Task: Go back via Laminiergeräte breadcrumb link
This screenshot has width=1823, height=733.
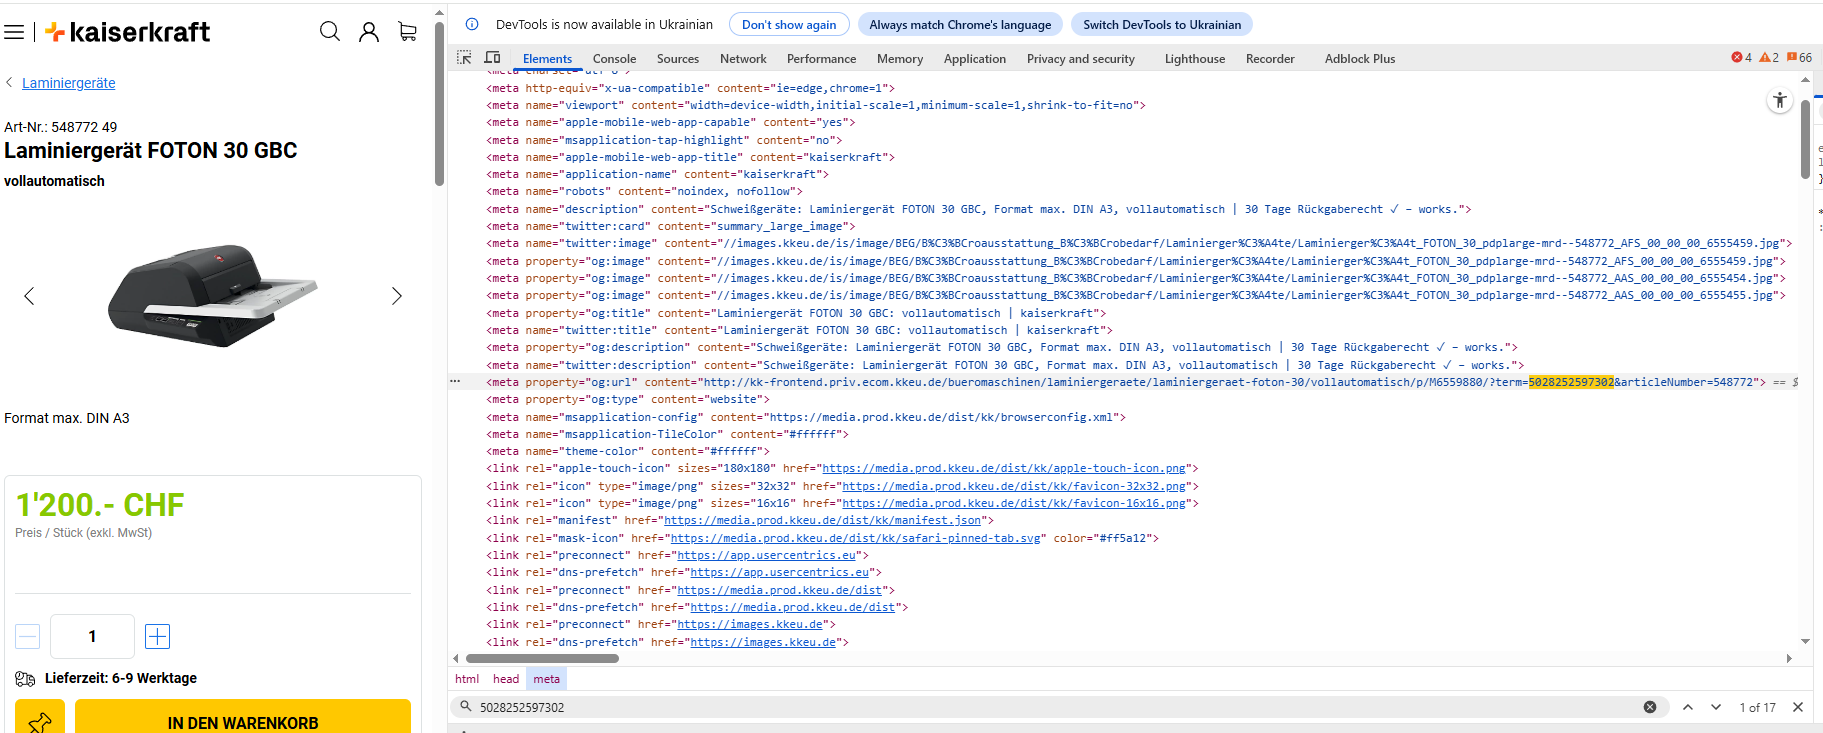Action: coord(69,83)
